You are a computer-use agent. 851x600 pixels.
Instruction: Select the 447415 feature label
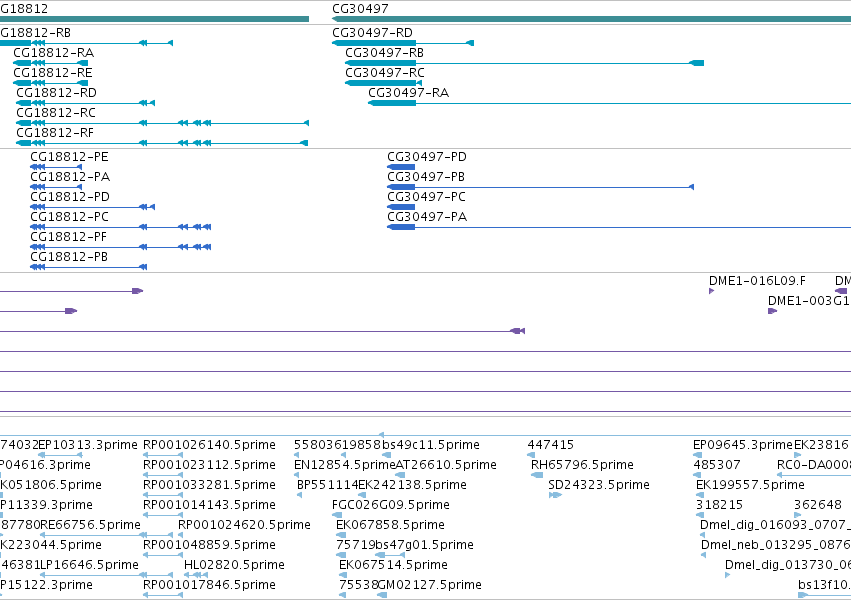(550, 445)
